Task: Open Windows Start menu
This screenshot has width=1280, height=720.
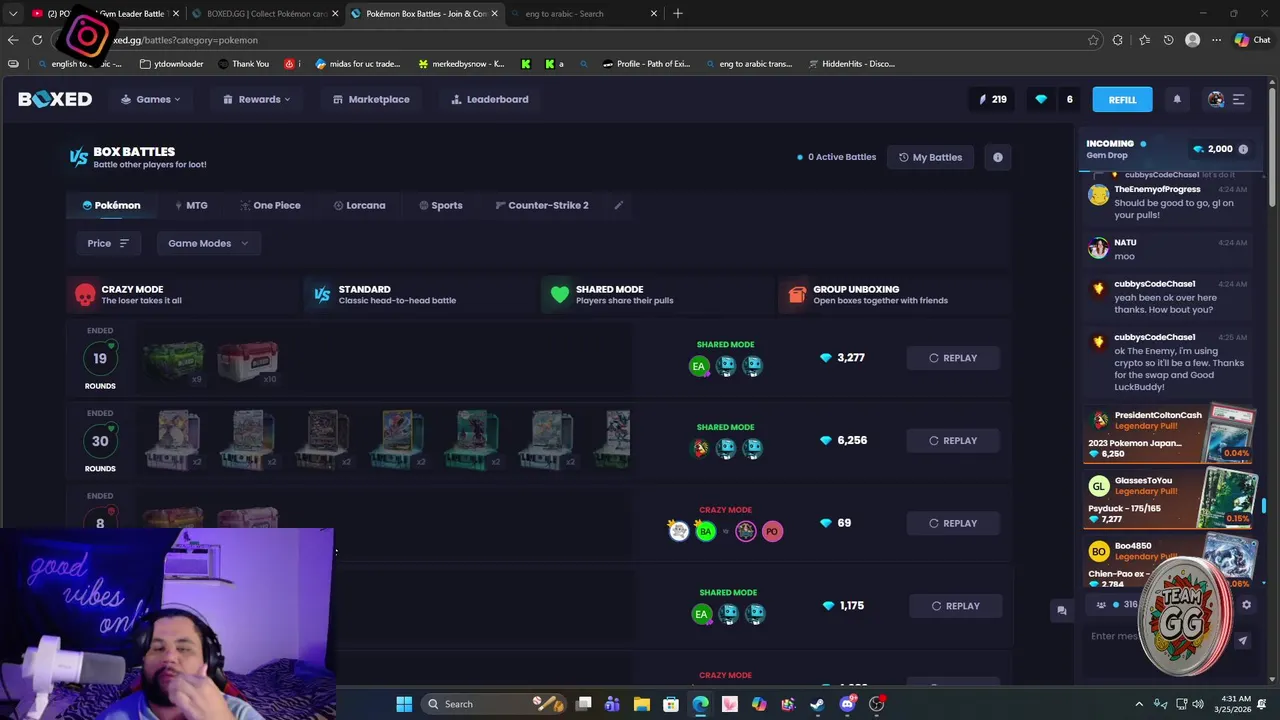Action: (x=404, y=704)
